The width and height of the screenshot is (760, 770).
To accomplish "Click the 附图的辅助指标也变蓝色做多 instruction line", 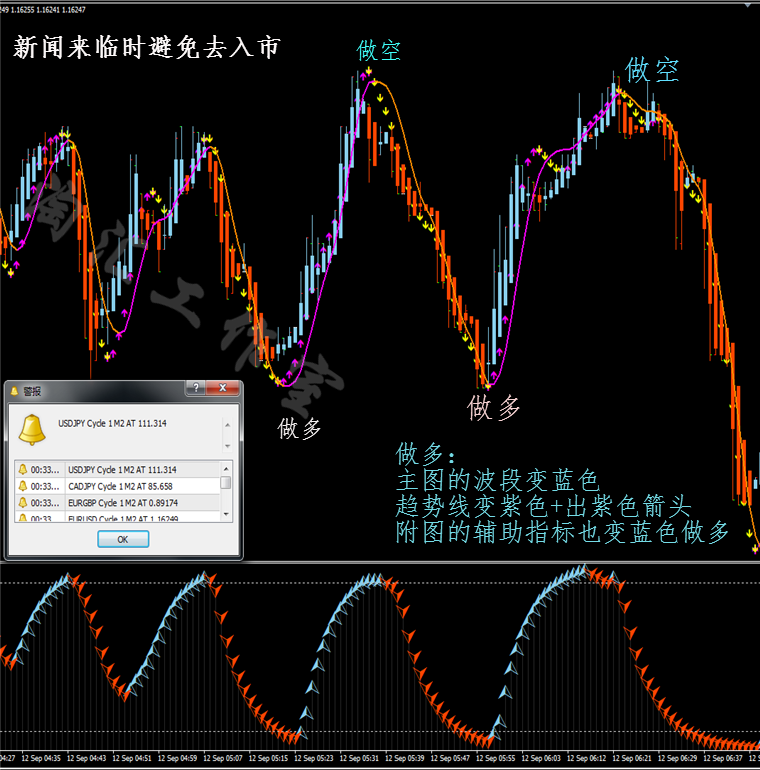I will (x=562, y=532).
